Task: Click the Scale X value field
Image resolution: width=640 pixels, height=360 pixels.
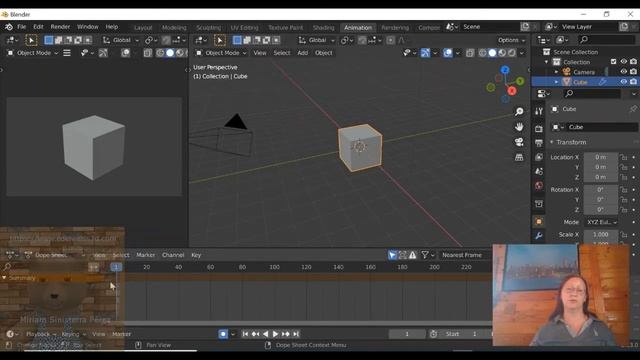Action: (x=600, y=235)
